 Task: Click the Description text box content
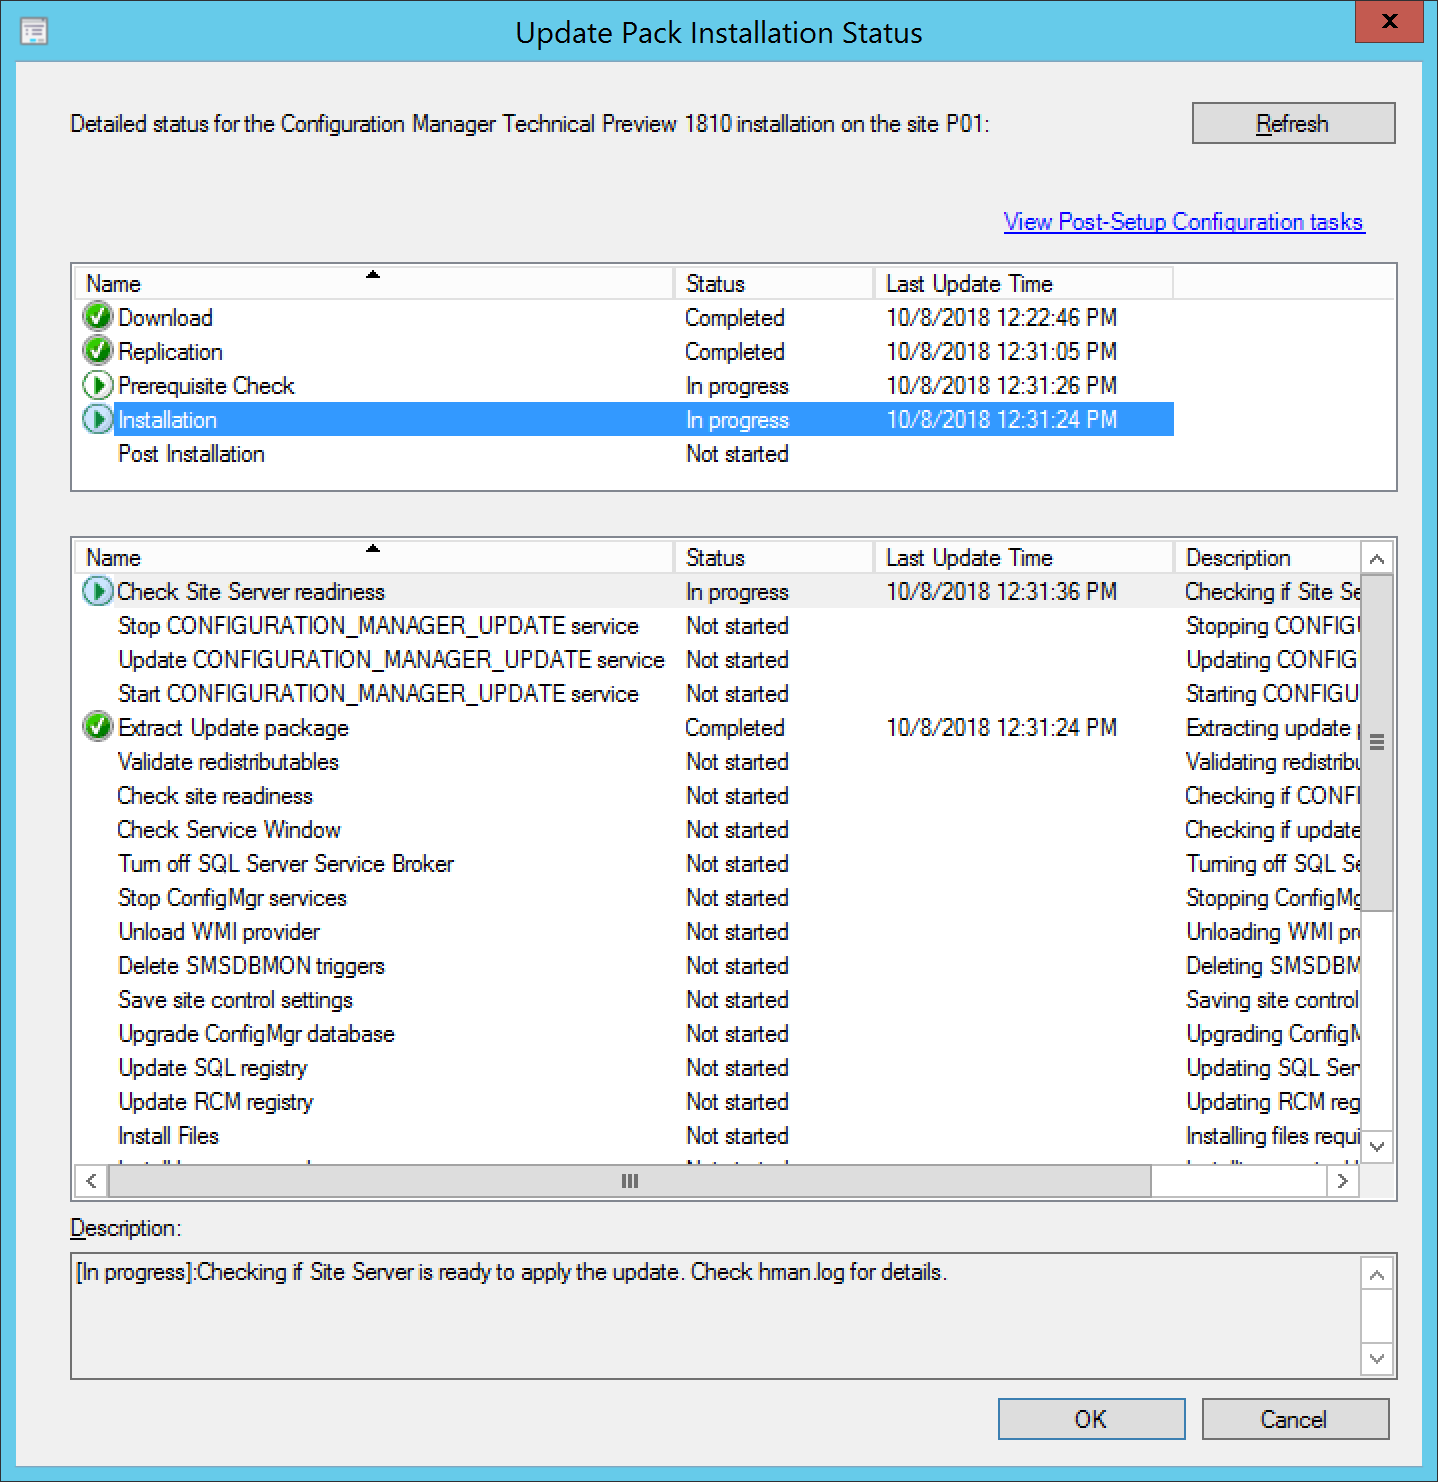tap(716, 1316)
